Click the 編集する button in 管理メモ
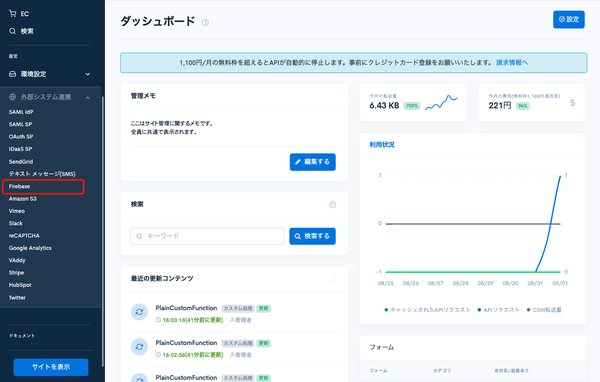This screenshot has height=382, width=600. coord(313,162)
